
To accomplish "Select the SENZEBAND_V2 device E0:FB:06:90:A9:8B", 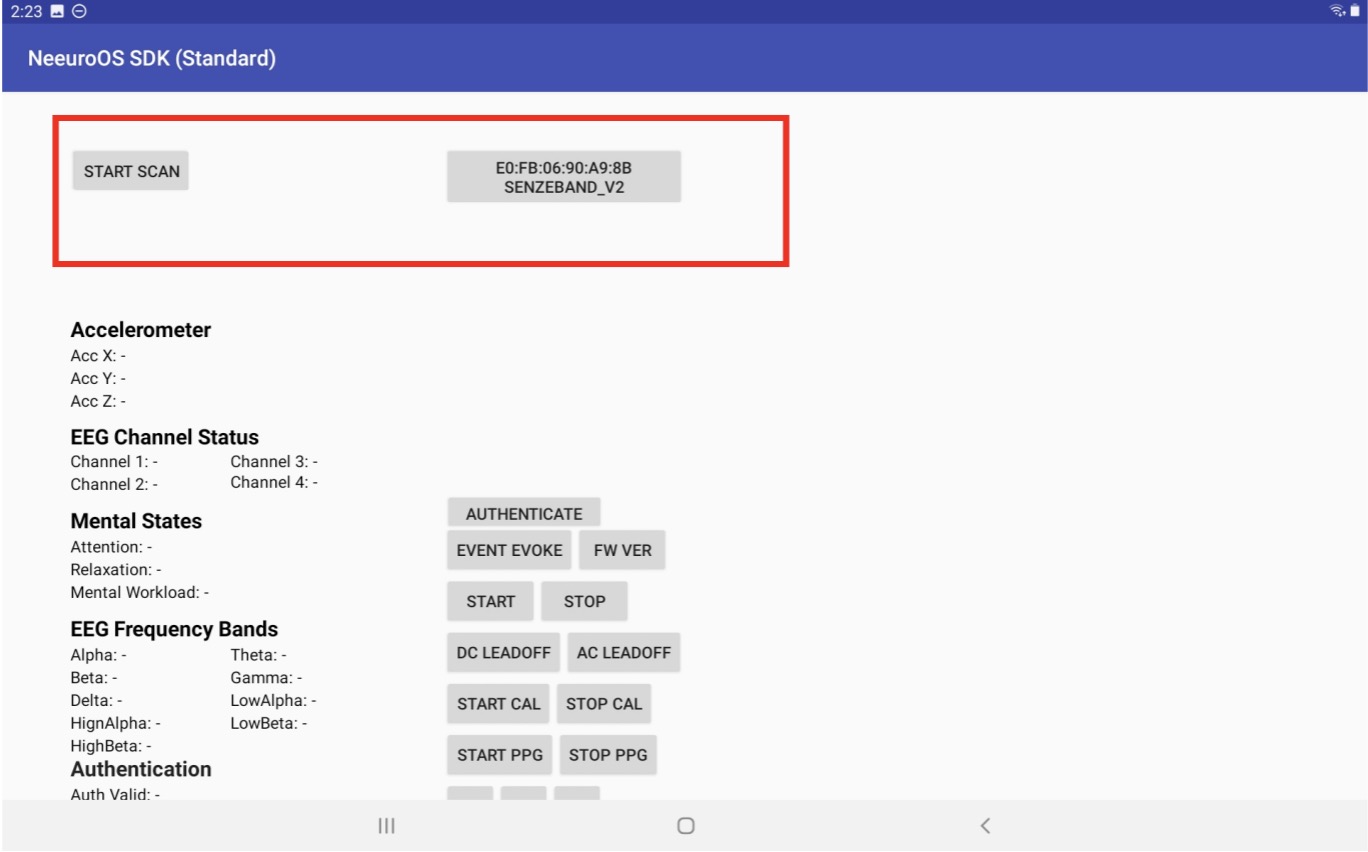I will (x=563, y=177).
